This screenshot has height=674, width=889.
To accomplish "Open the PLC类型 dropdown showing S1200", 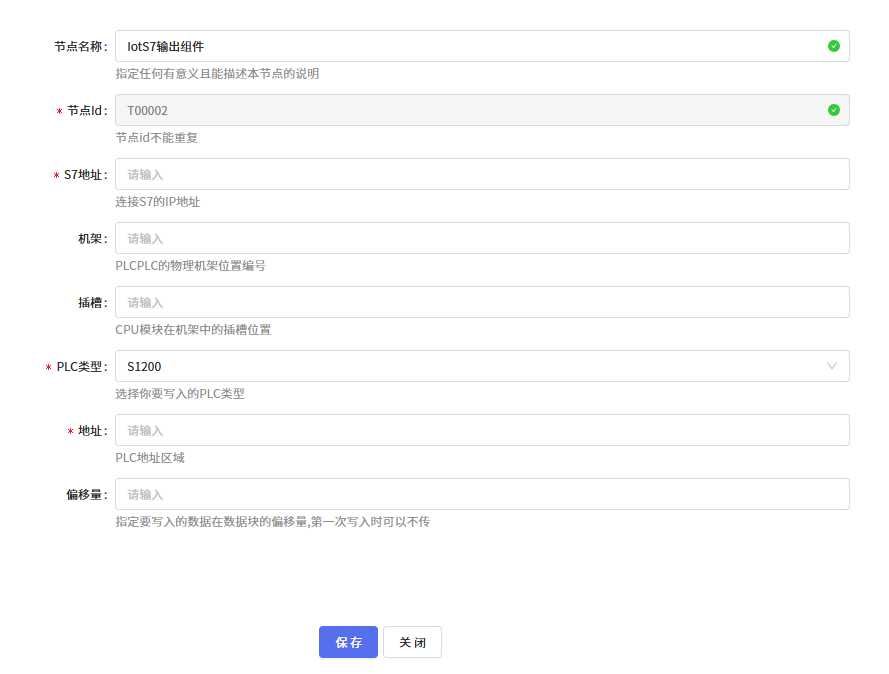I will coord(480,366).
